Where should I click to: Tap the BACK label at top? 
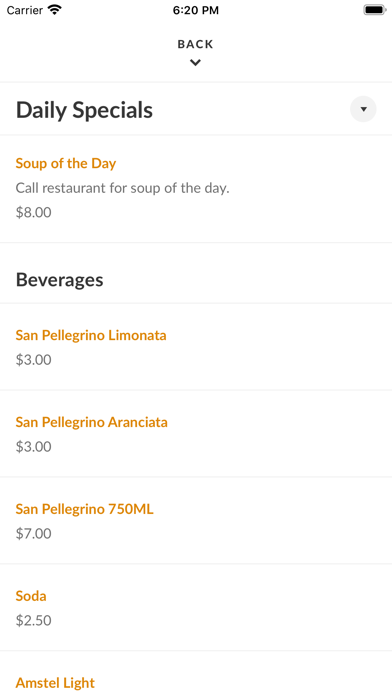tap(195, 44)
